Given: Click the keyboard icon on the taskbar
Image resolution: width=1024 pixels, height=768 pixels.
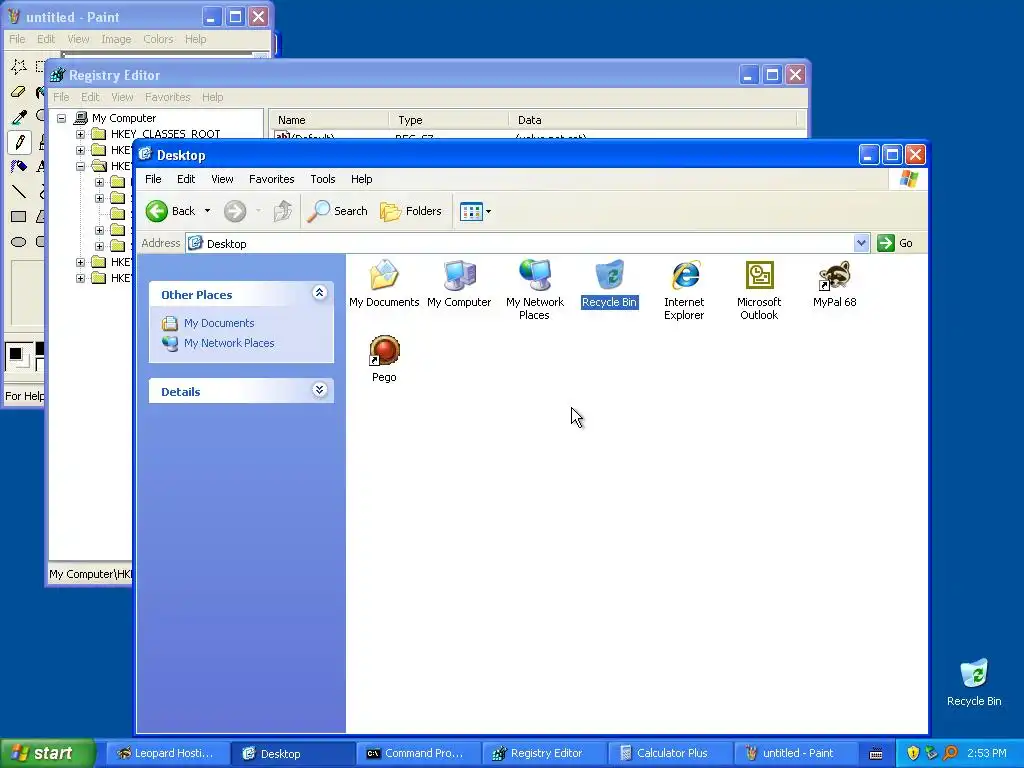Looking at the screenshot, I should click(876, 754).
